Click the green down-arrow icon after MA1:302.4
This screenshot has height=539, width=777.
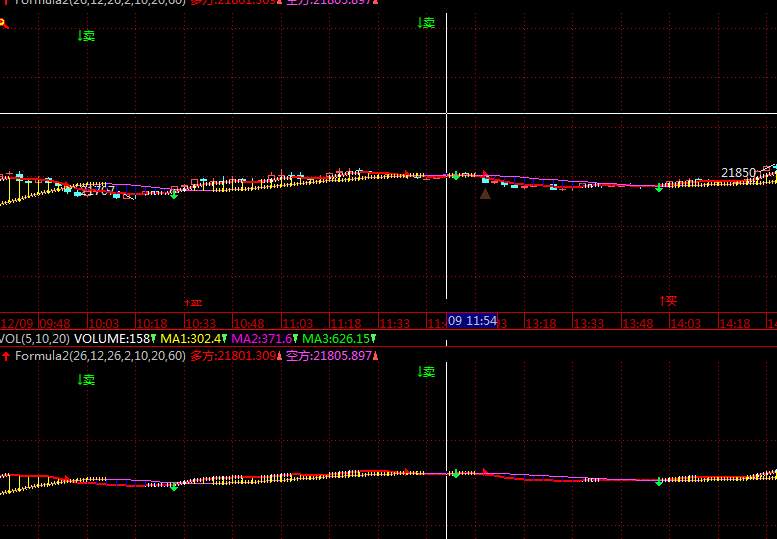click(x=224, y=339)
